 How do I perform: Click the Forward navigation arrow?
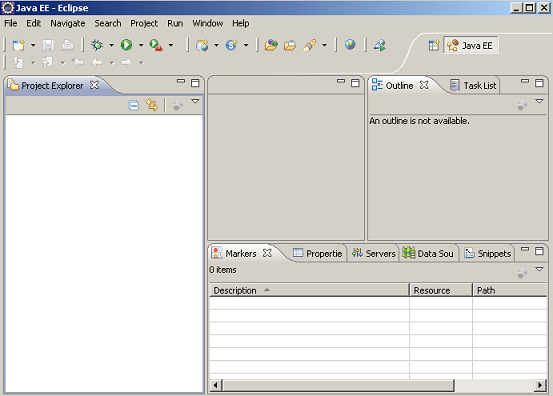click(126, 63)
